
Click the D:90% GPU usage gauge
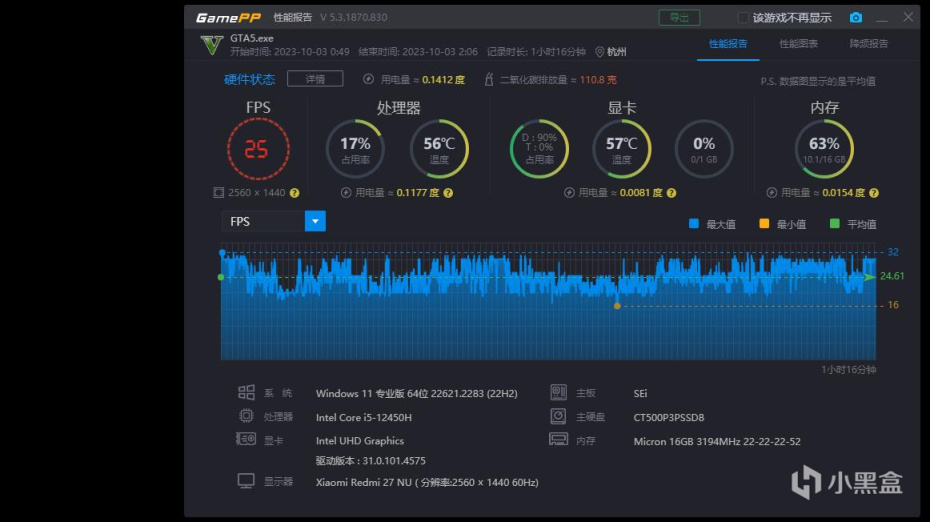click(x=539, y=149)
